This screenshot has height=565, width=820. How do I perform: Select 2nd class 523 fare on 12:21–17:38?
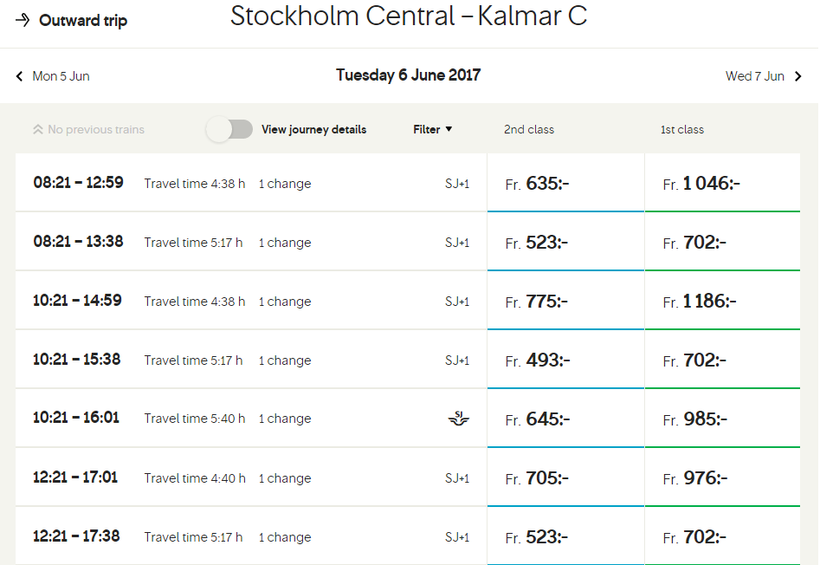tap(565, 537)
